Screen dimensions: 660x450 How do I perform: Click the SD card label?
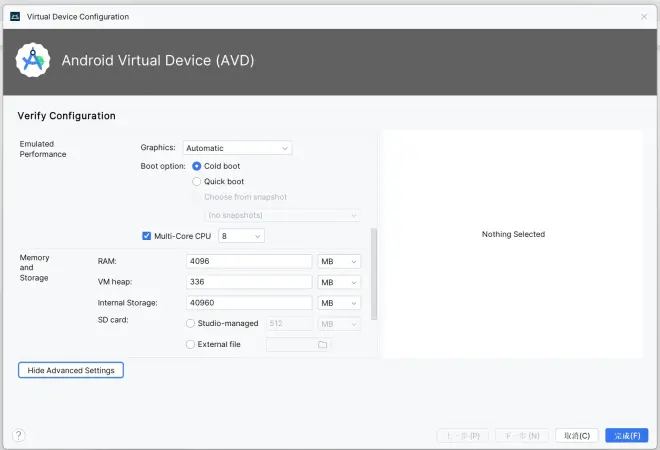point(113,320)
